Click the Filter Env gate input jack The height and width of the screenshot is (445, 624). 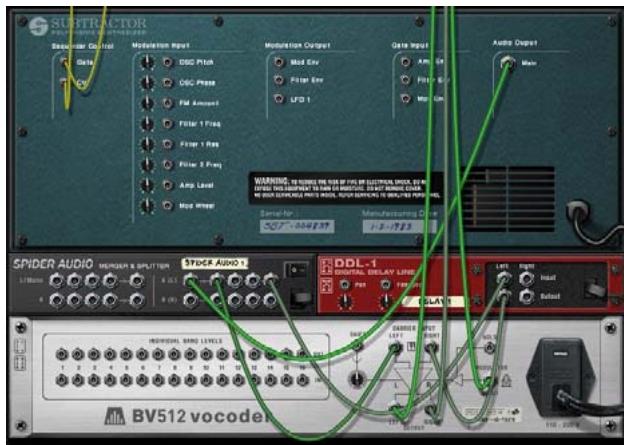point(406,80)
